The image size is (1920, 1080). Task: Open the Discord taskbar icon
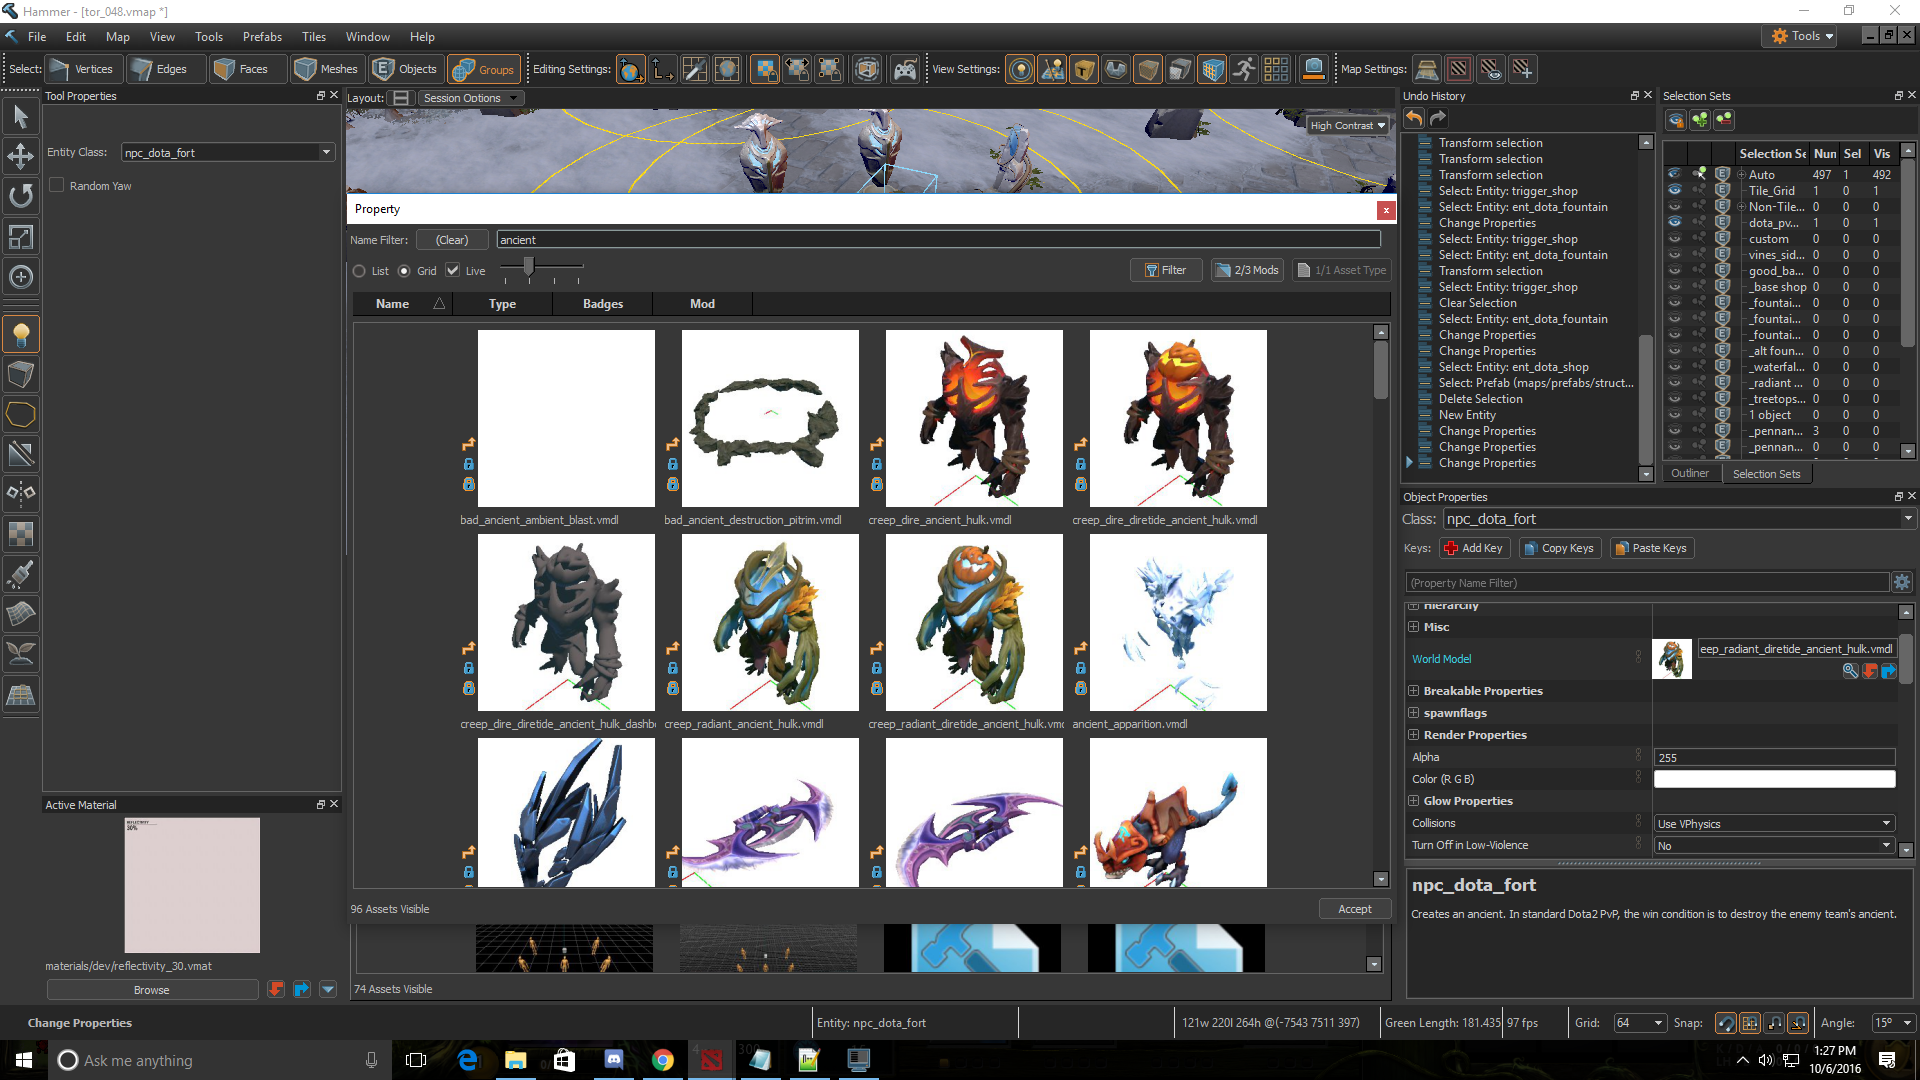pyautogui.click(x=613, y=1060)
